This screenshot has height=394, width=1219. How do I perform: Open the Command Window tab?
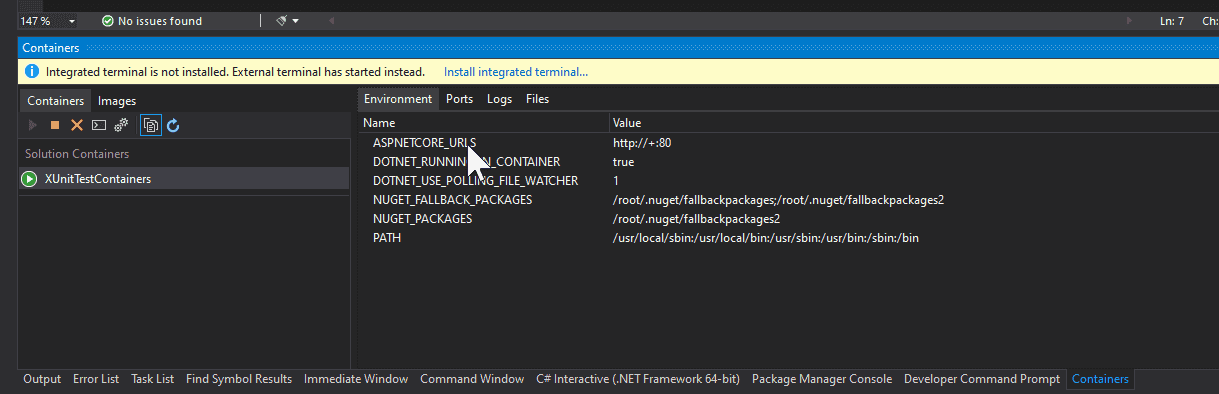click(x=472, y=379)
